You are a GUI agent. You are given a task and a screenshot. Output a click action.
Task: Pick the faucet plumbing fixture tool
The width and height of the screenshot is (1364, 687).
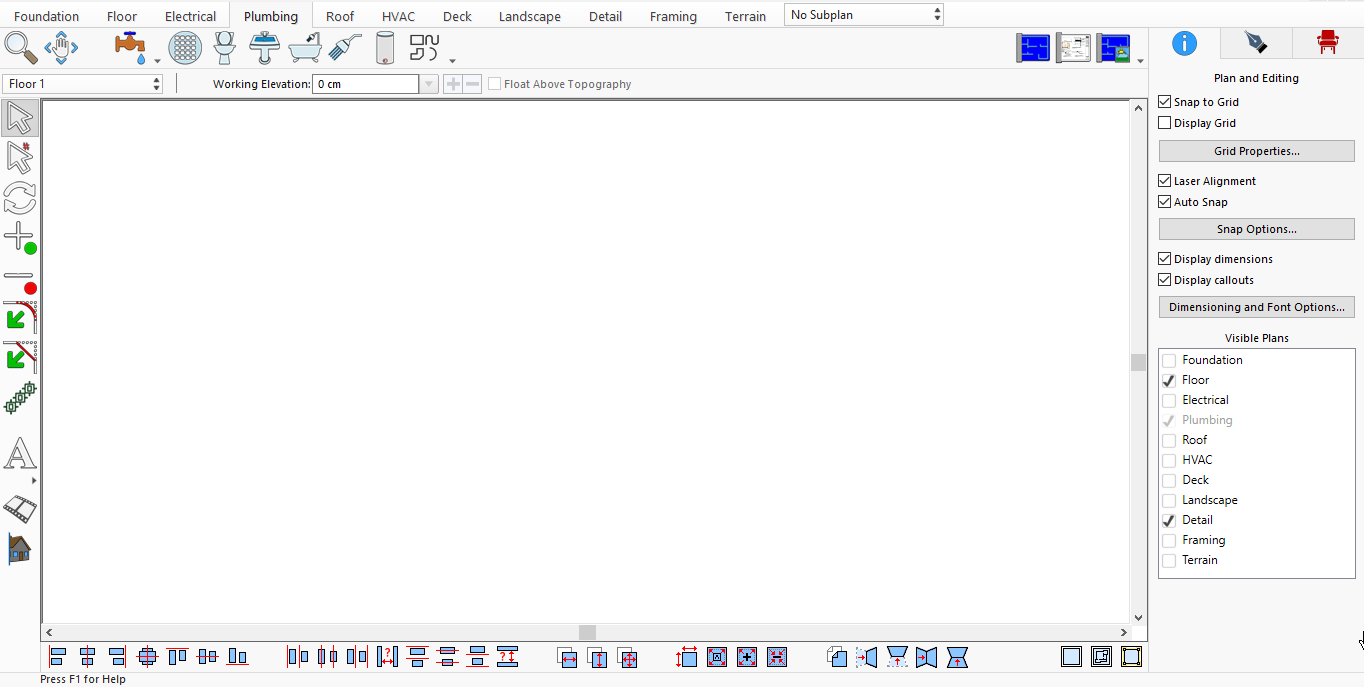(131, 47)
